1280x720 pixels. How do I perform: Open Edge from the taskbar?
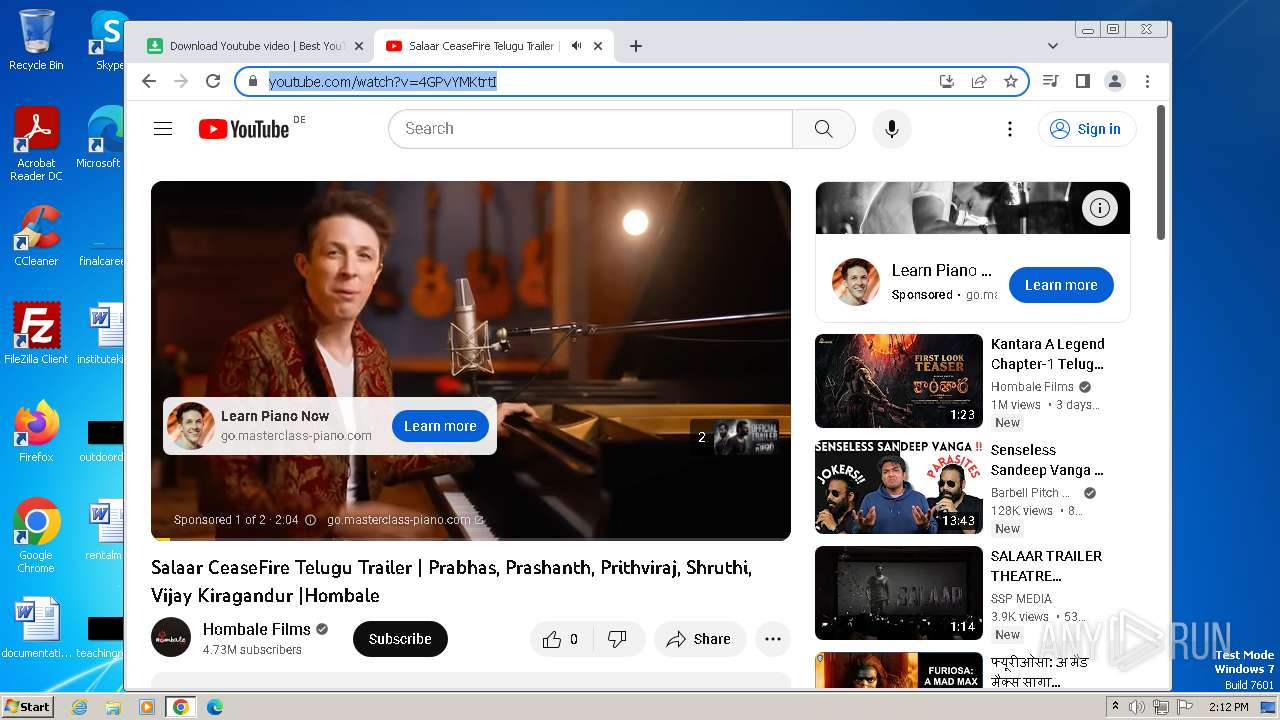215,707
